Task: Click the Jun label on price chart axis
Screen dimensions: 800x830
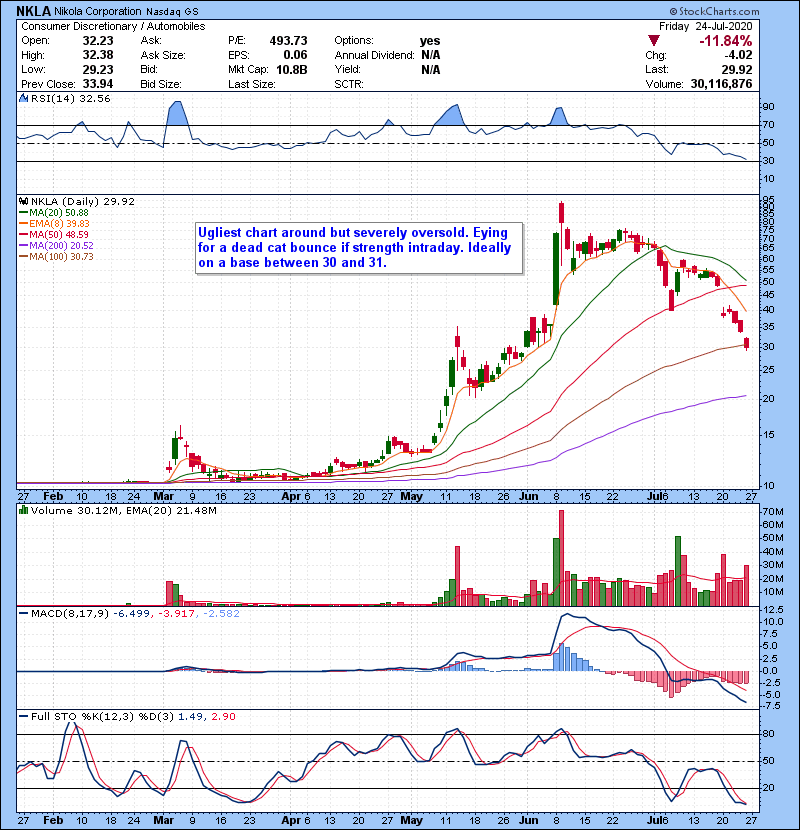Action: [x=528, y=497]
